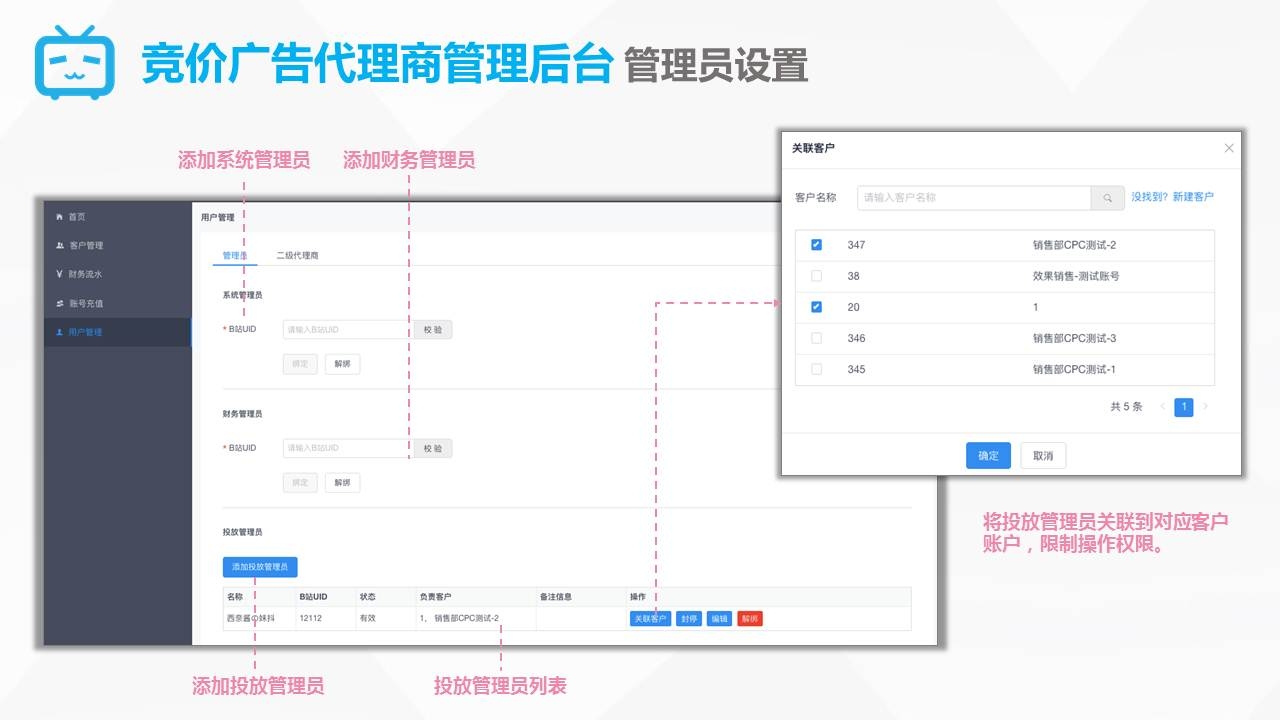1280x720 pixels.
Task: Select page 1 in pagination
Action: point(1184,407)
